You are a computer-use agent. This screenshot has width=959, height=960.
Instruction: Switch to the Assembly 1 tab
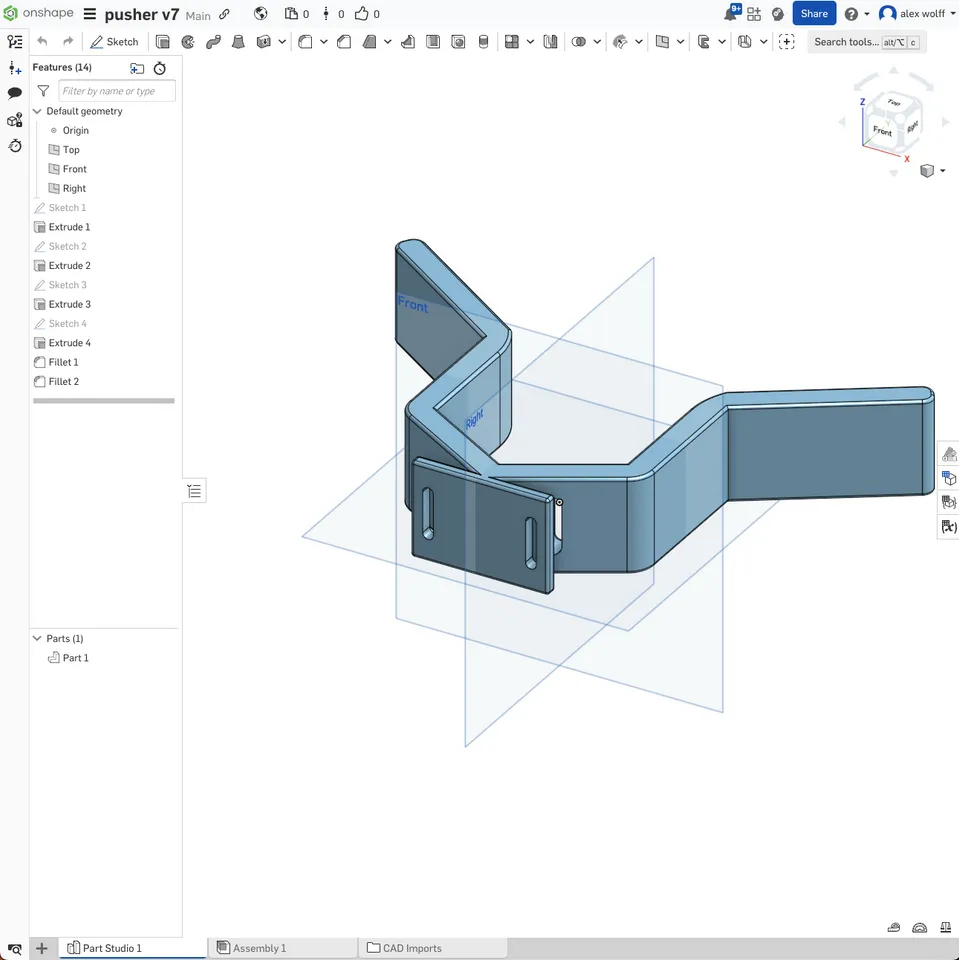coord(259,948)
